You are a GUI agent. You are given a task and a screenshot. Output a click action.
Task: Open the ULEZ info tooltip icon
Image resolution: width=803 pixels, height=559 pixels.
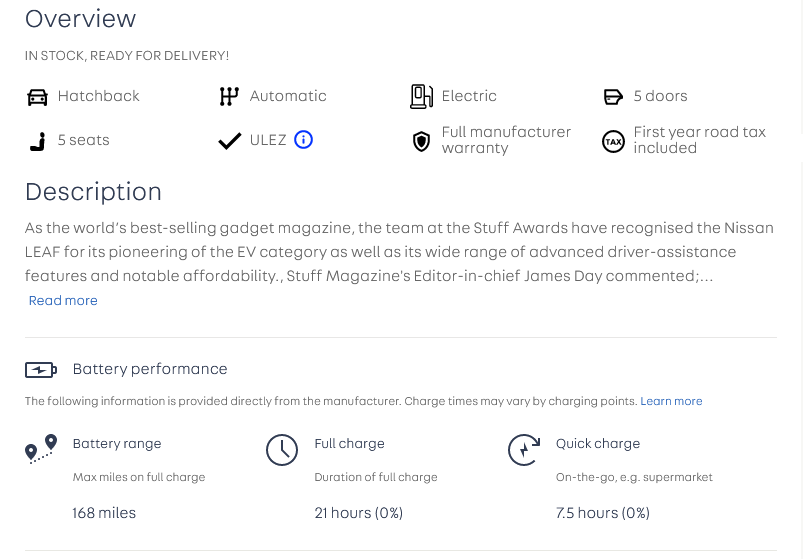[x=304, y=140]
